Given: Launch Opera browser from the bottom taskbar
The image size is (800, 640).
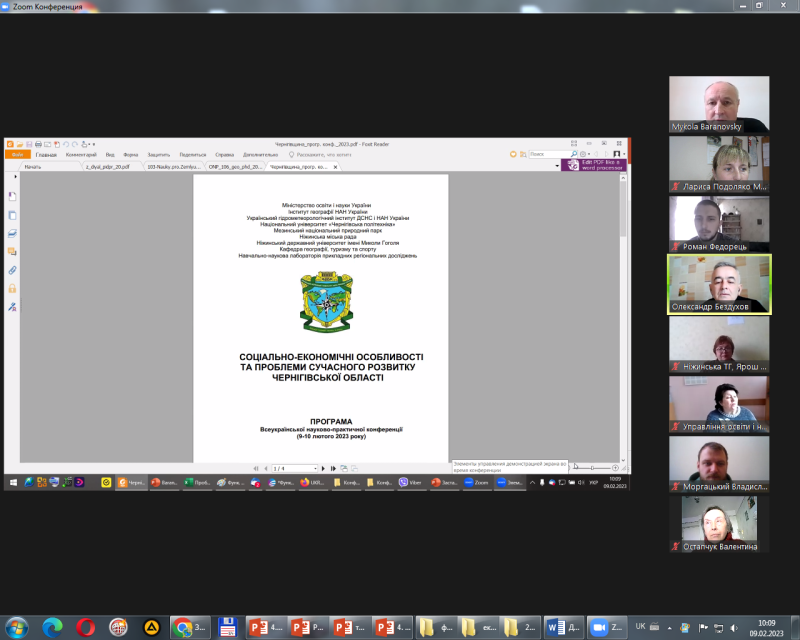Looking at the screenshot, I should pos(85,626).
